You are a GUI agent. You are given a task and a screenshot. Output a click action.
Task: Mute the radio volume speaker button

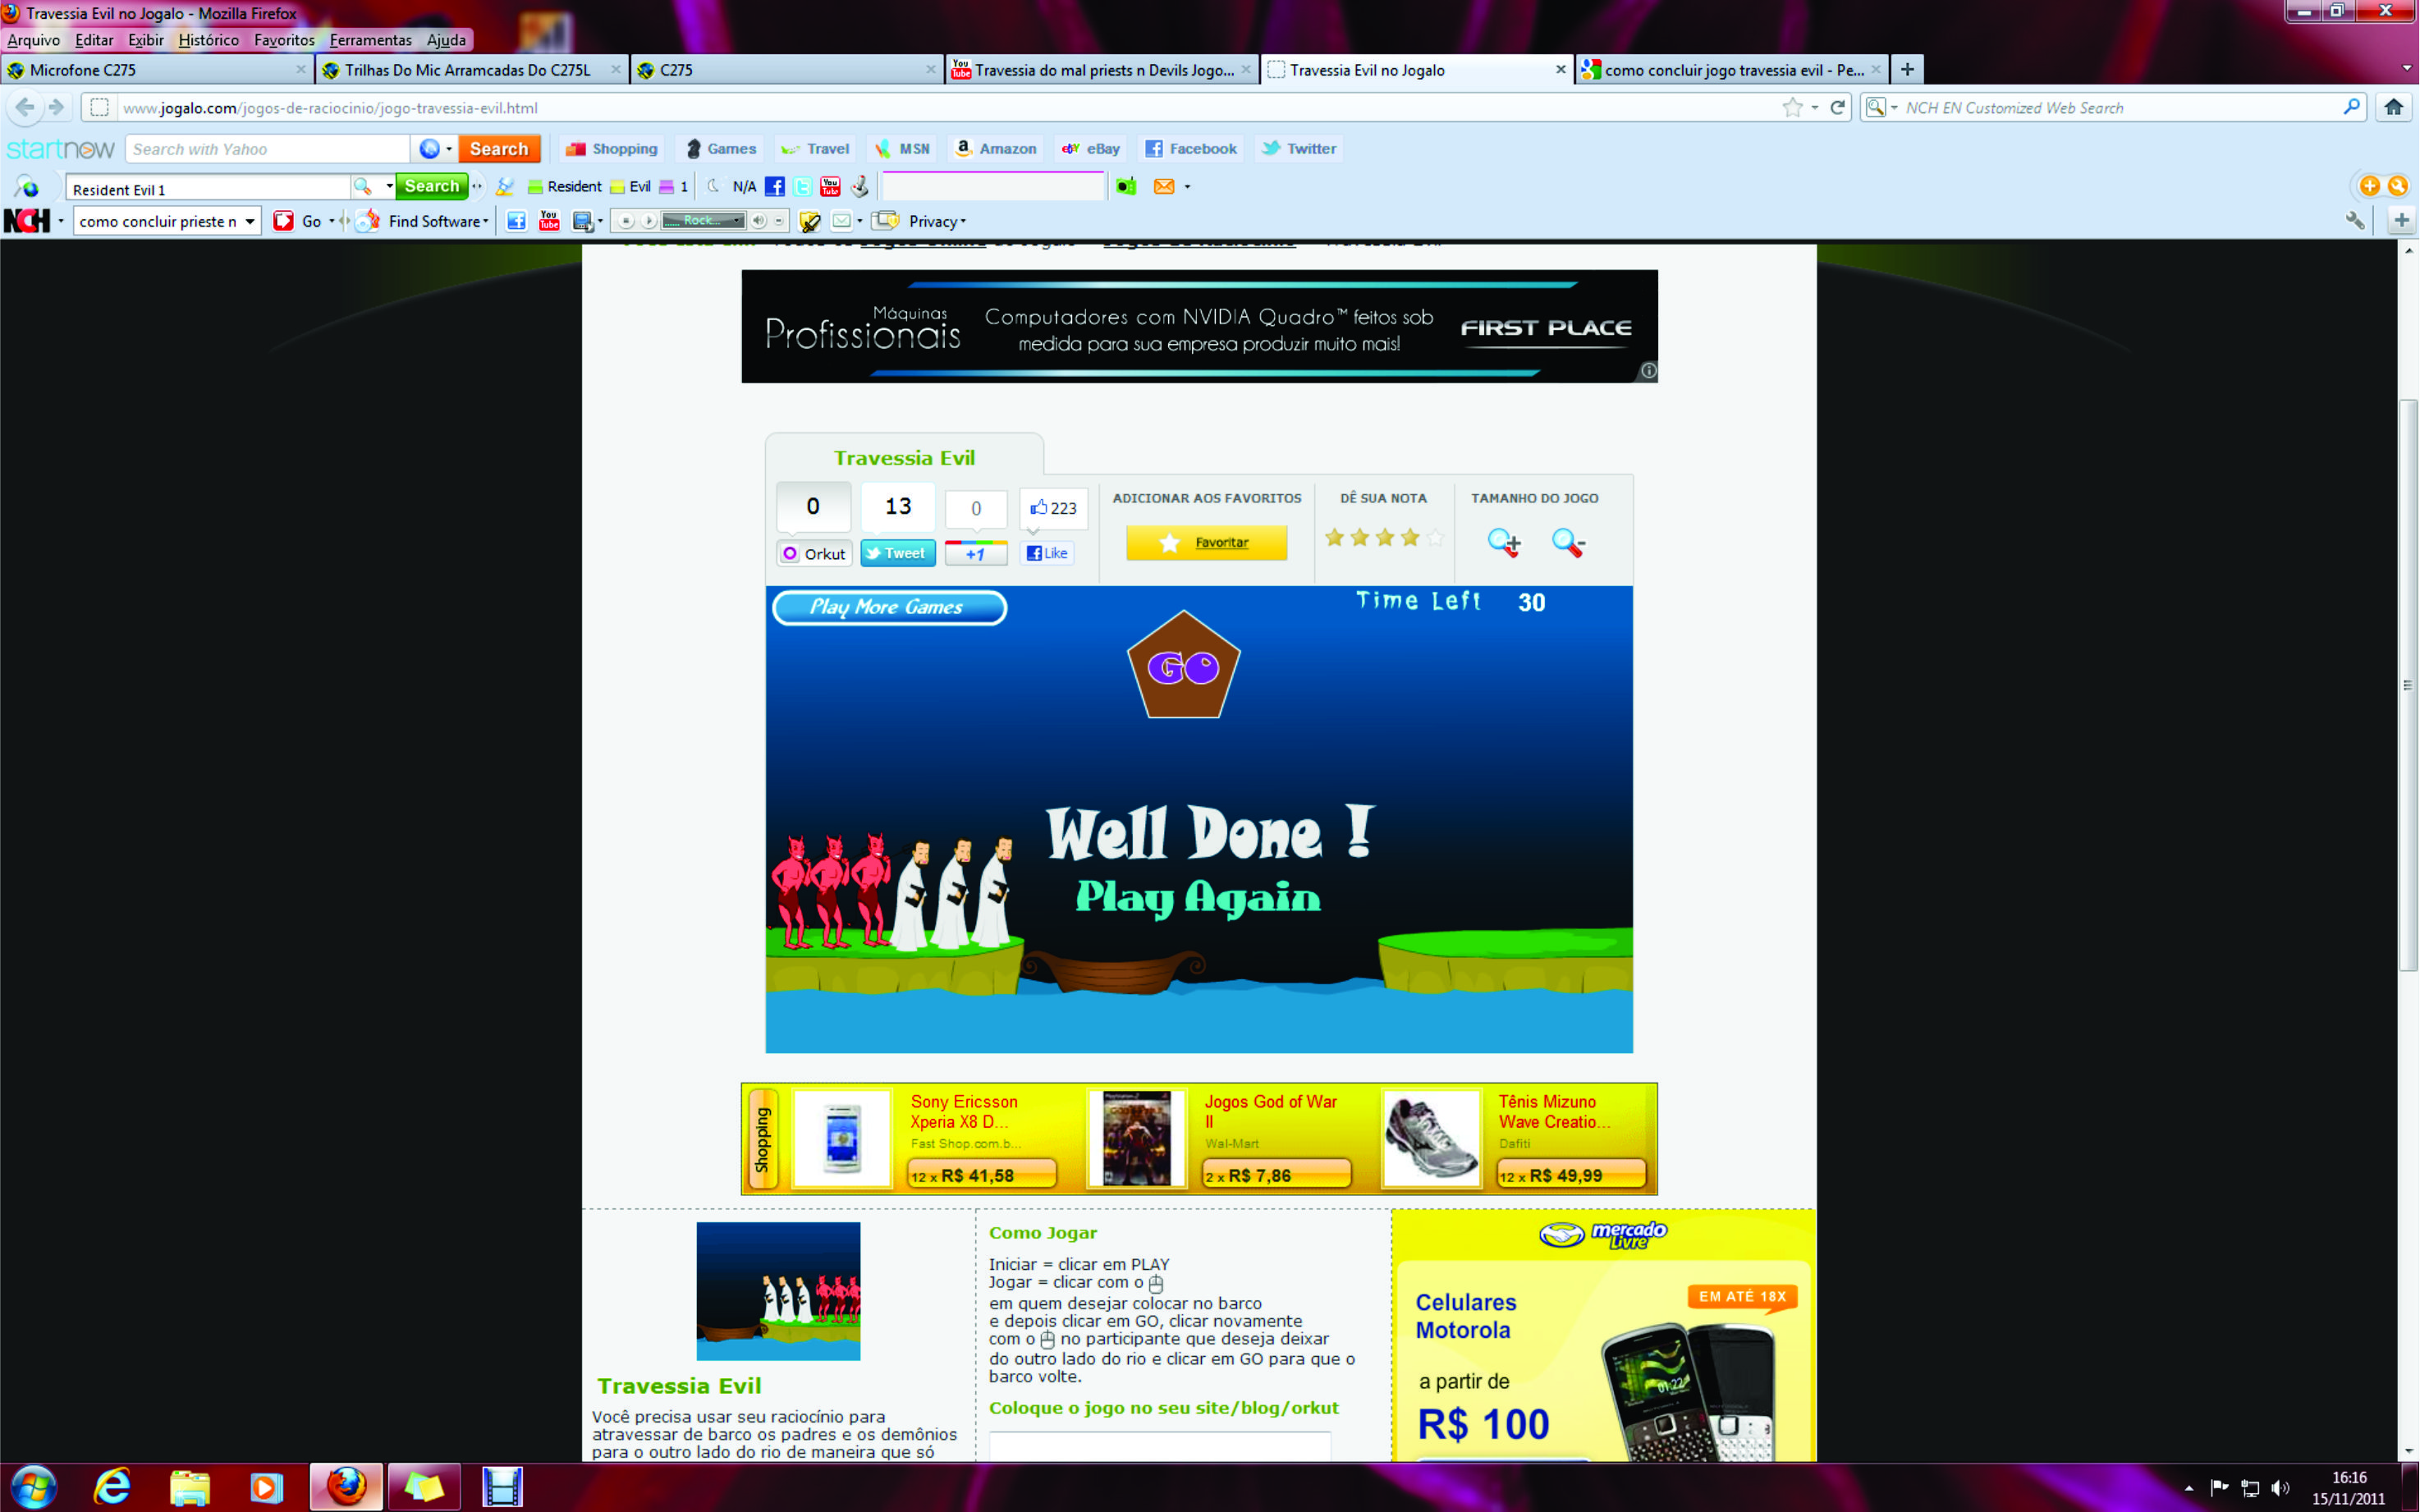759,221
